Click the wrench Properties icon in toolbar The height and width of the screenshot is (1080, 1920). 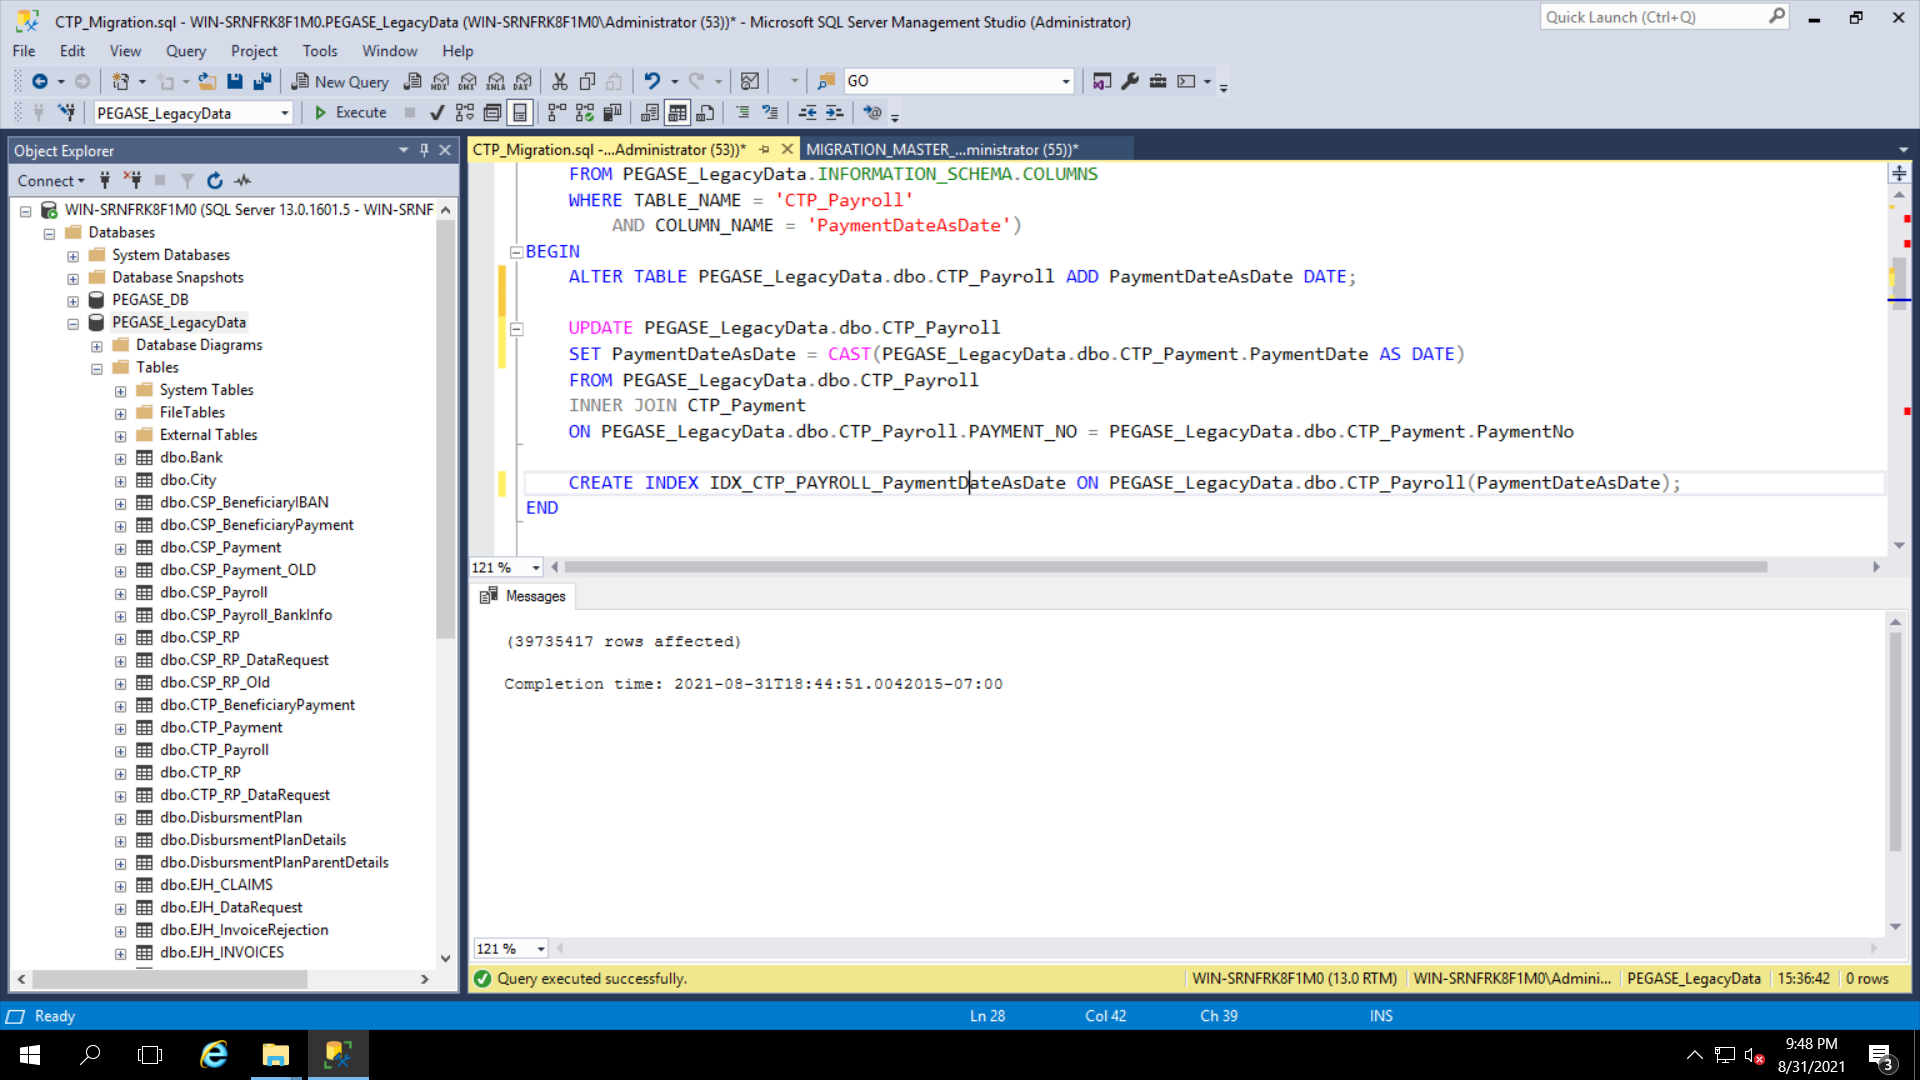1130,82
